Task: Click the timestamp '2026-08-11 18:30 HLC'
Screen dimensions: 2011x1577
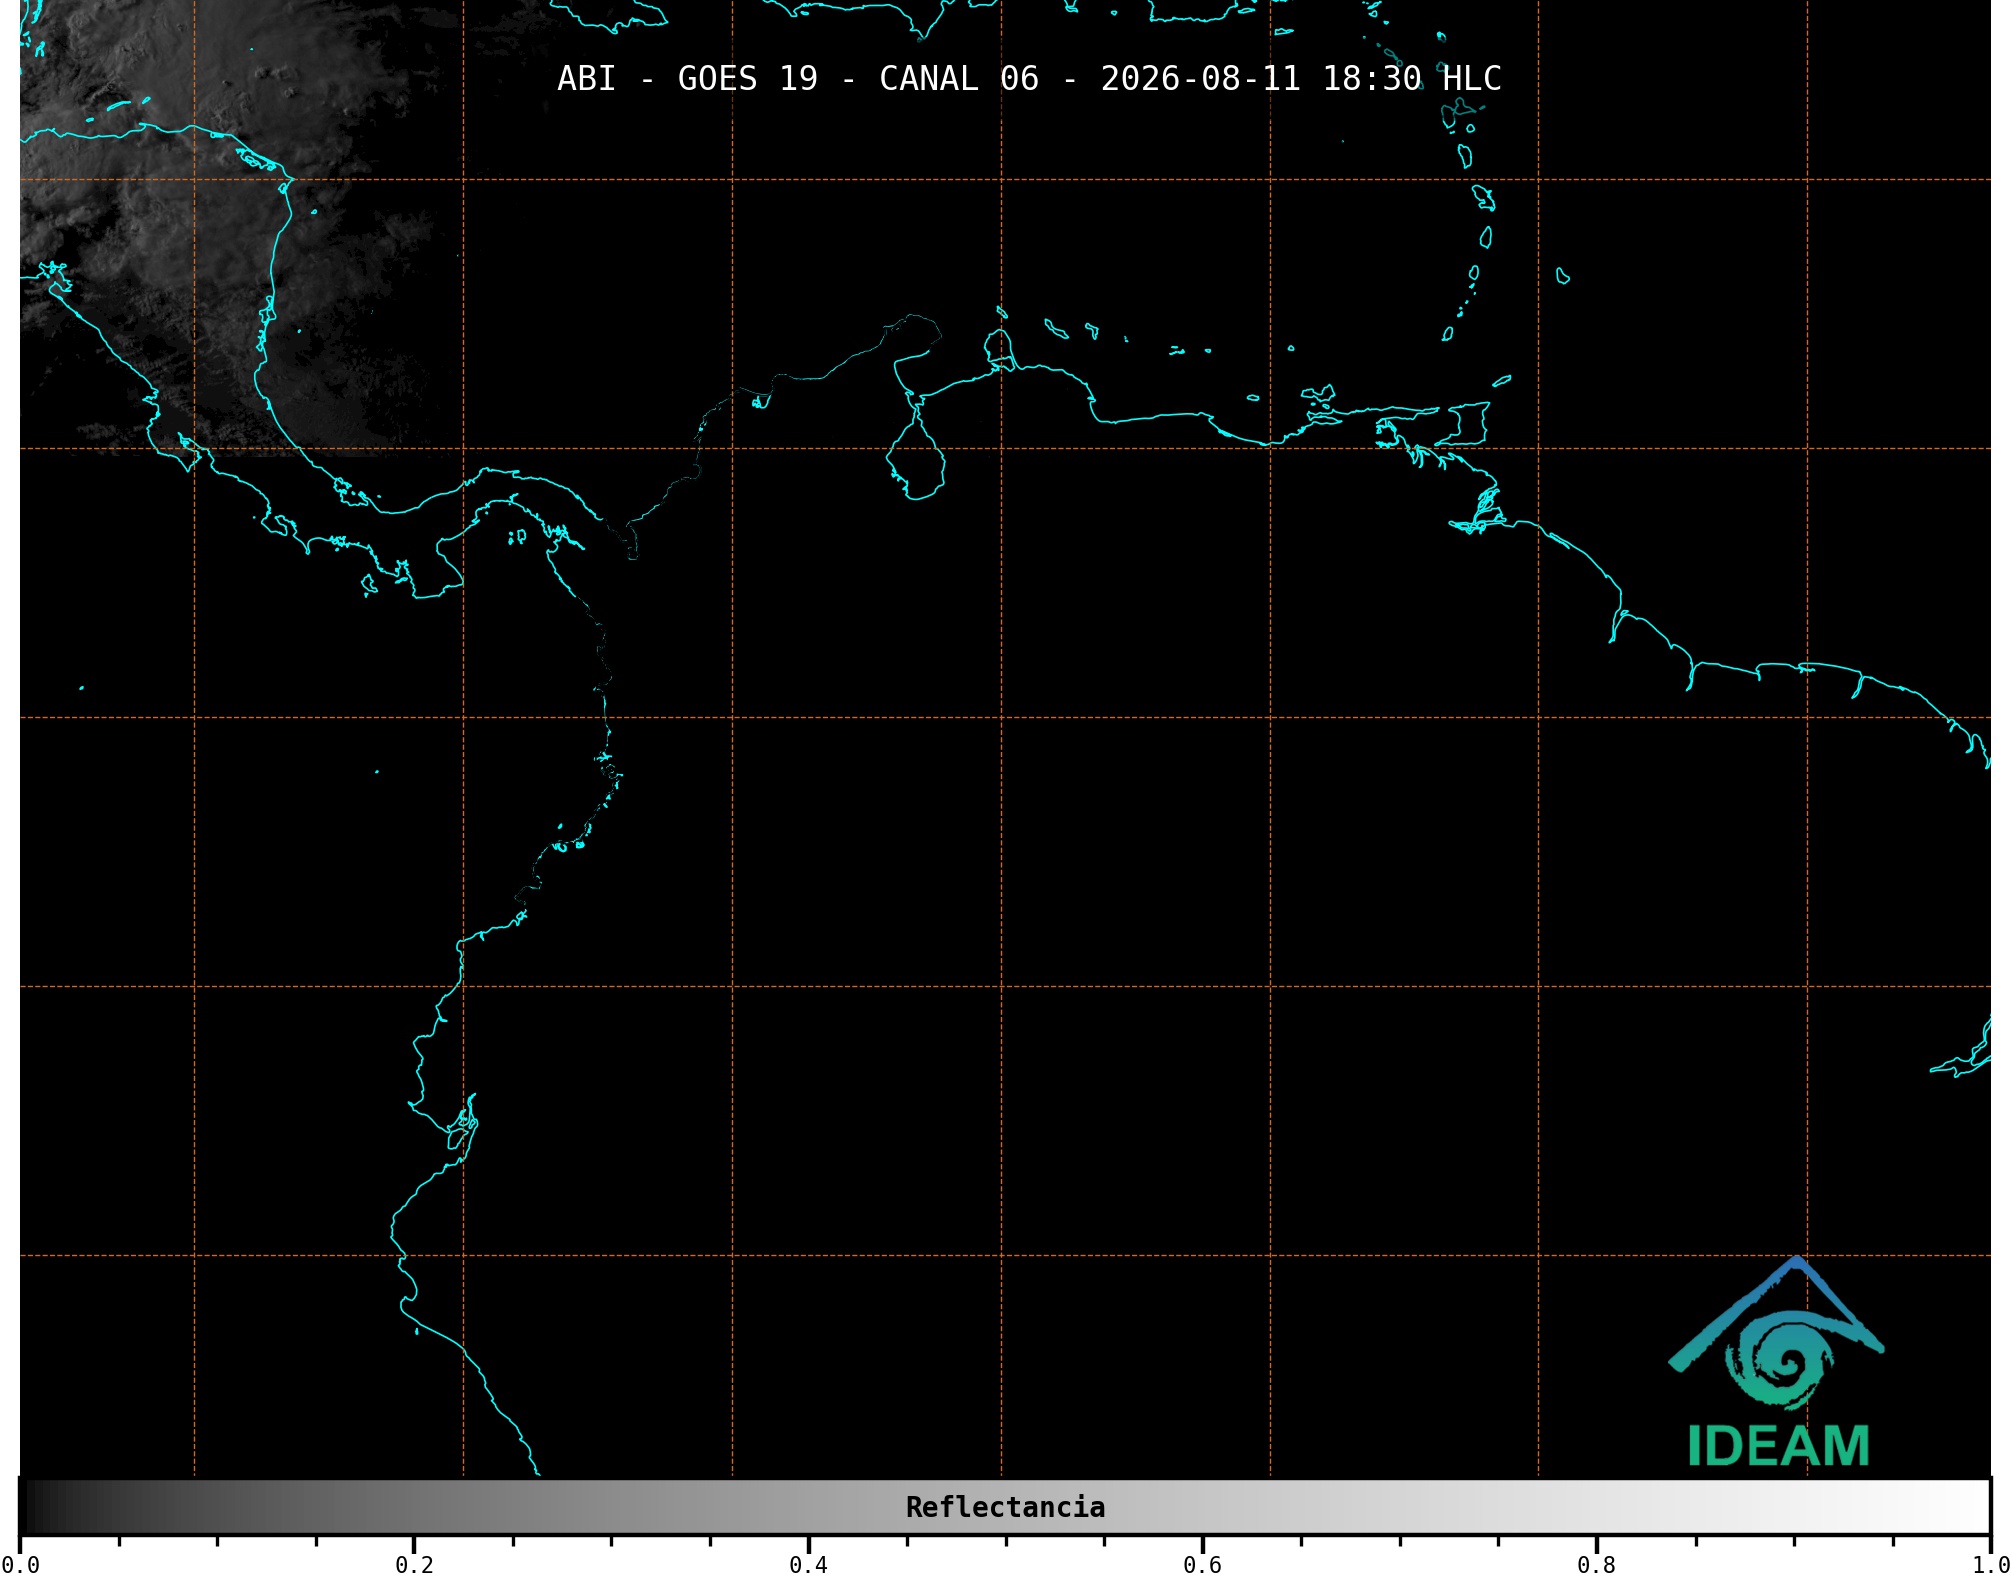Action: tap(1301, 78)
